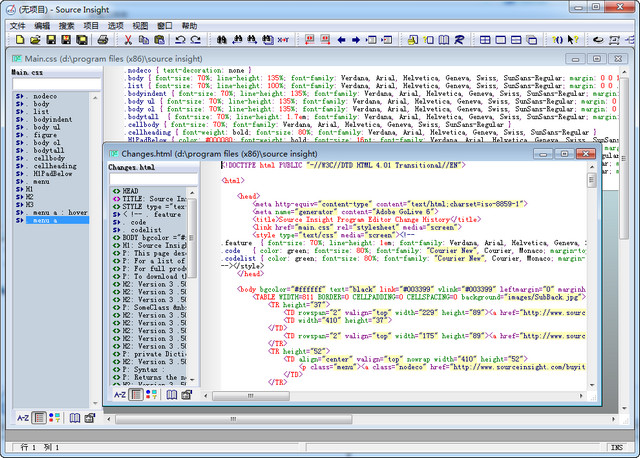The image size is (640, 458).
Task: Select 'menu a : hover' symbol in list
Action: tap(59, 212)
